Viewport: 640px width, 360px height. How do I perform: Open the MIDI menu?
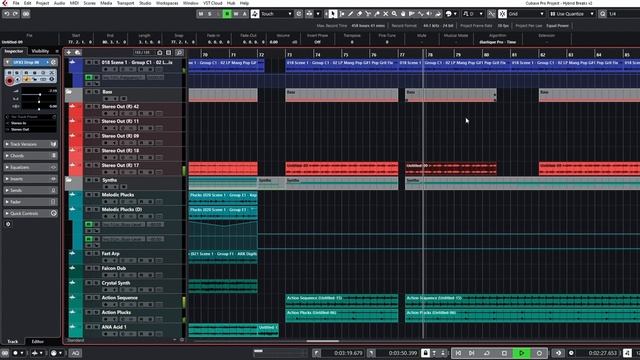pyautogui.click(x=74, y=3)
